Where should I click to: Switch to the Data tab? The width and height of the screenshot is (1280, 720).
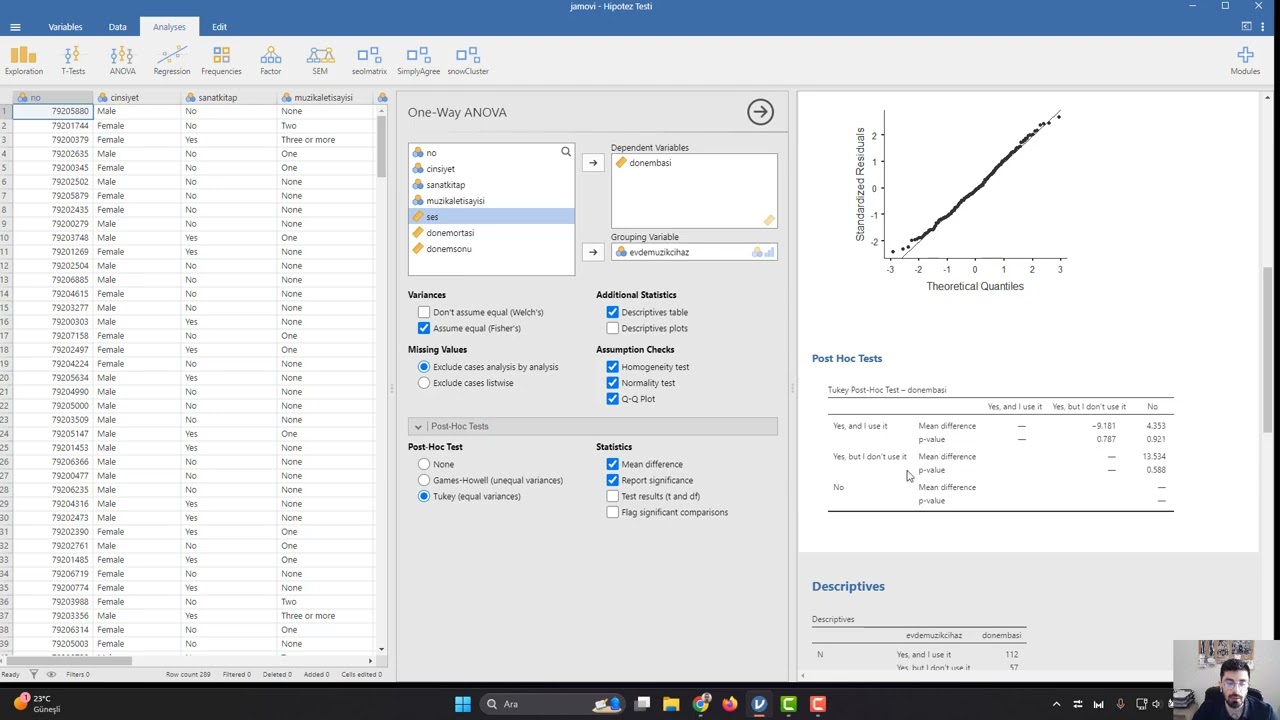[x=117, y=27]
